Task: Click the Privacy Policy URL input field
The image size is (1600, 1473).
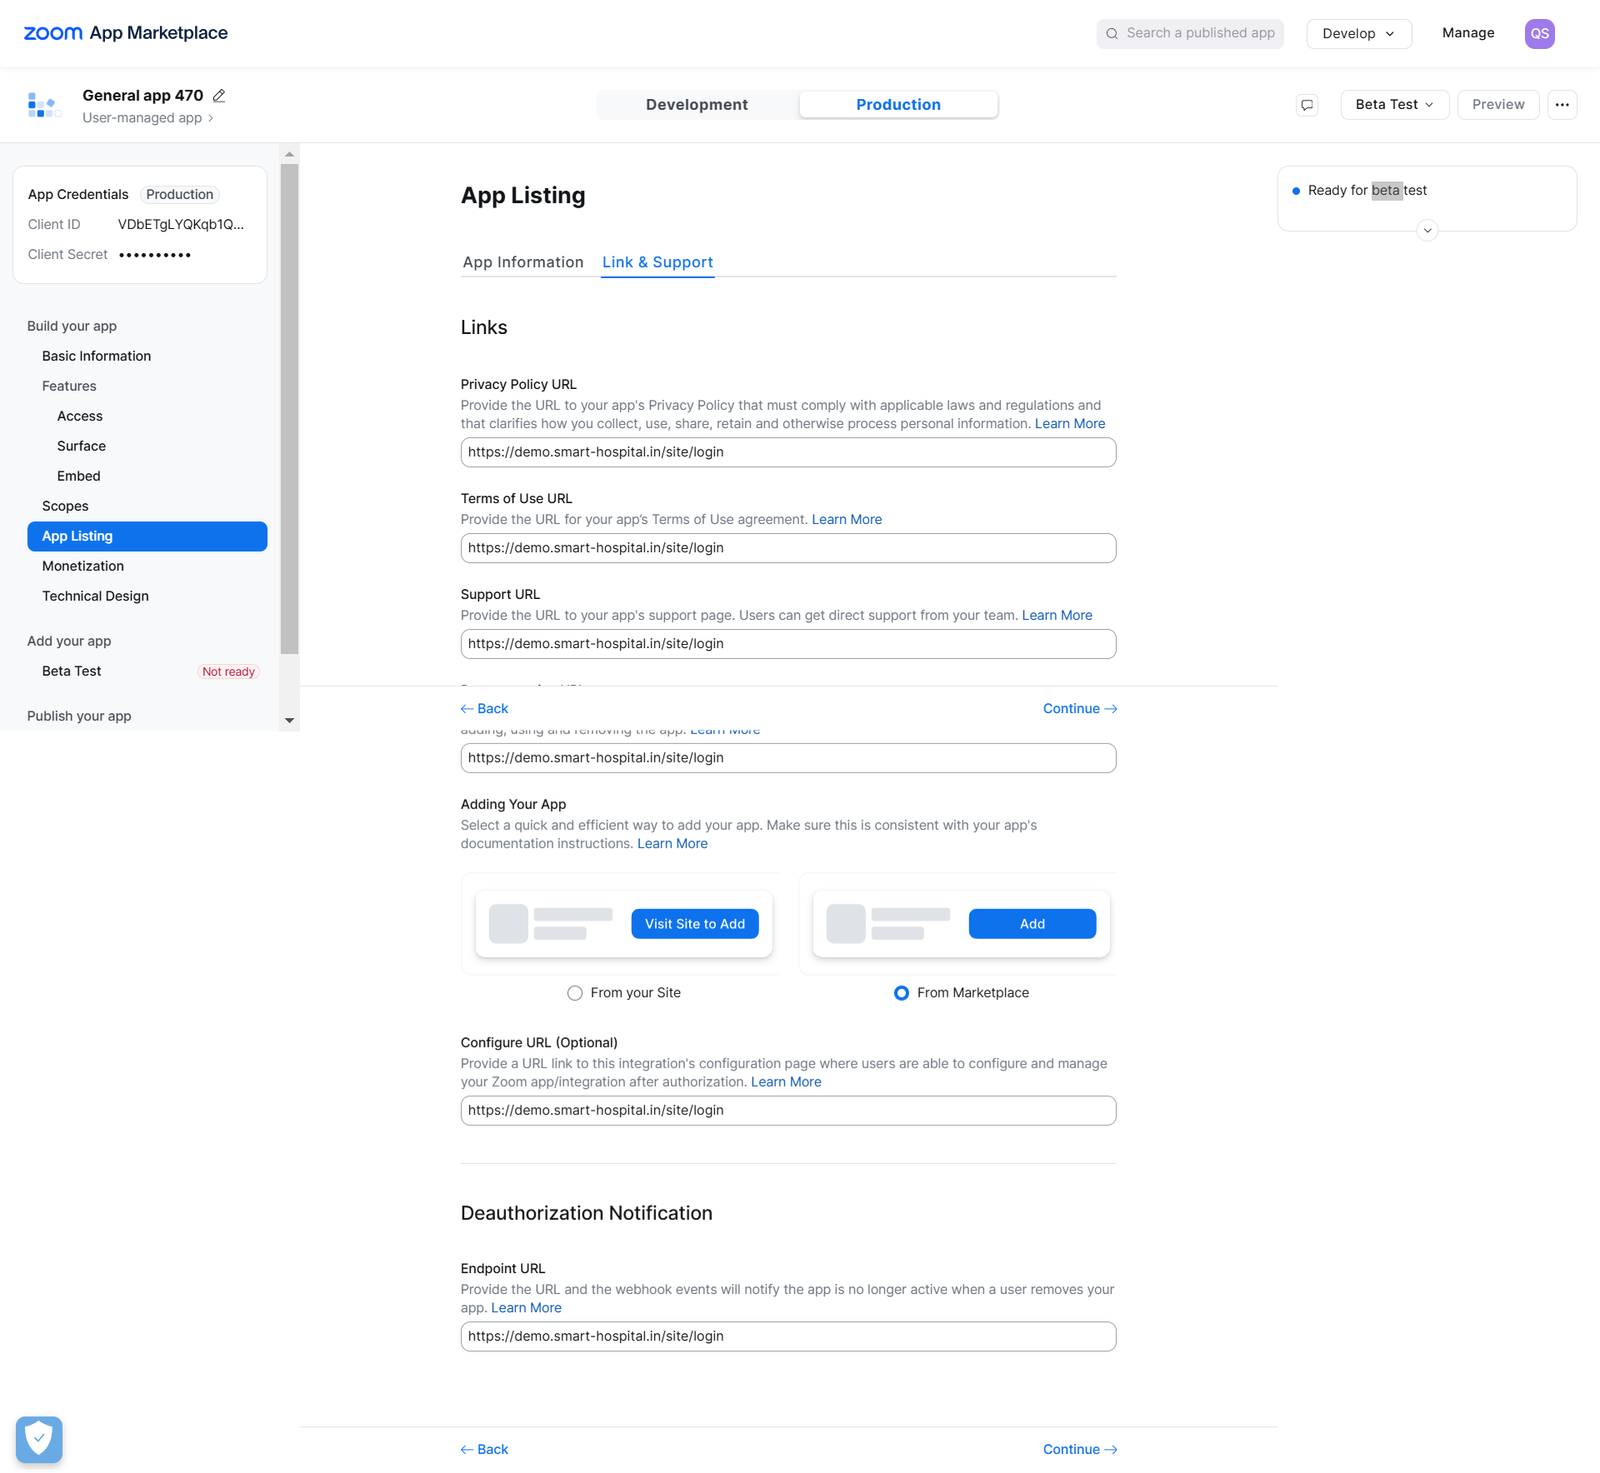Action: pyautogui.click(x=788, y=452)
